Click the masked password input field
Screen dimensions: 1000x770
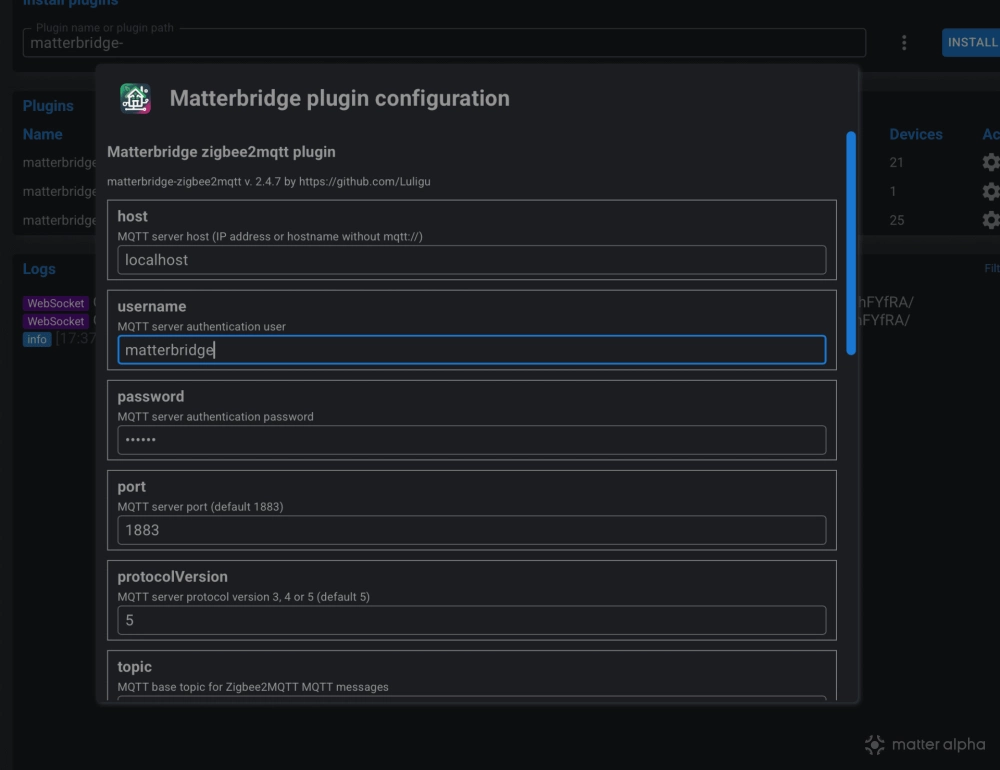471,440
